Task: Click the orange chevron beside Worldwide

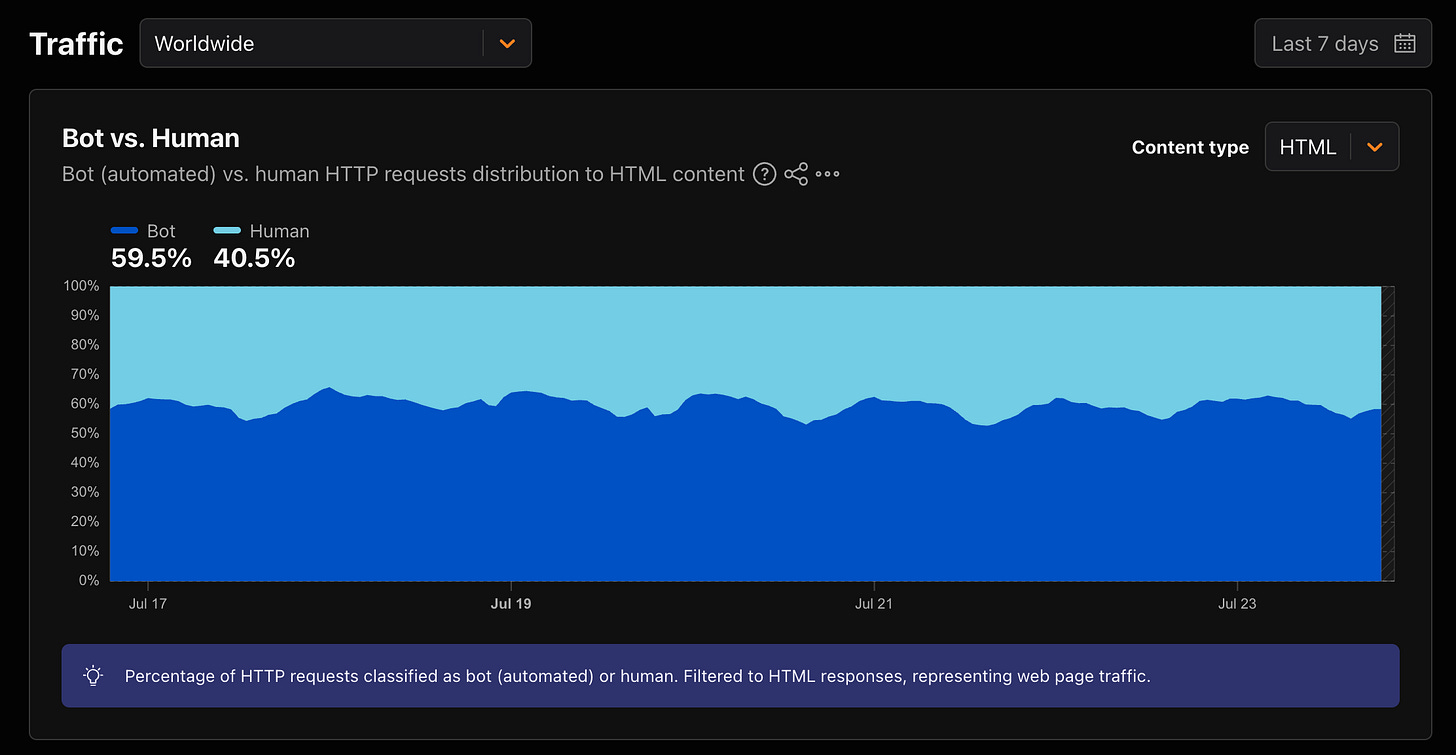Action: tap(507, 43)
